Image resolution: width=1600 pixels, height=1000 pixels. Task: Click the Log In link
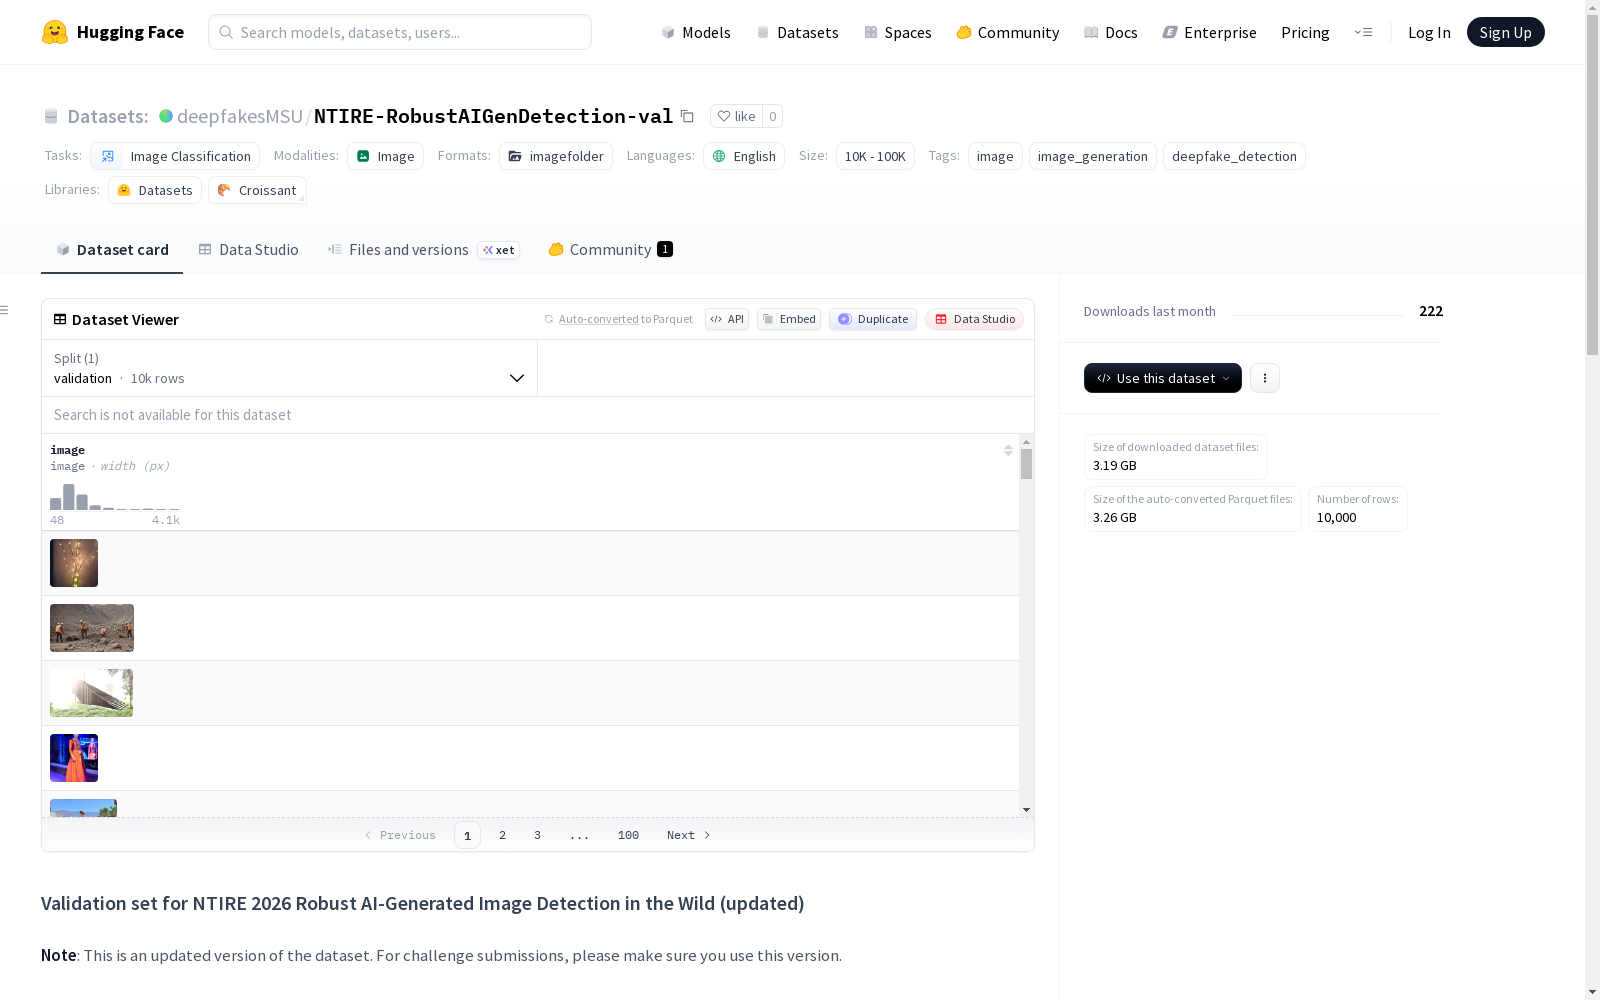tap(1429, 32)
